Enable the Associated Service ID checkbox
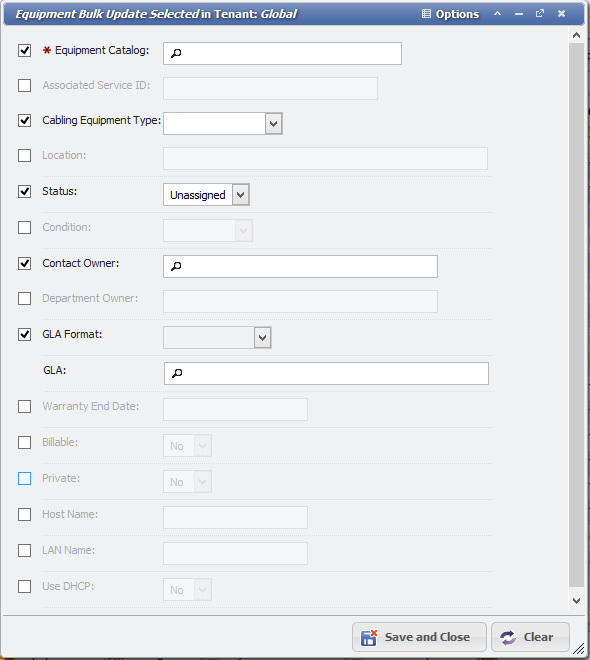Viewport: 590px width, 660px height. tap(24, 85)
